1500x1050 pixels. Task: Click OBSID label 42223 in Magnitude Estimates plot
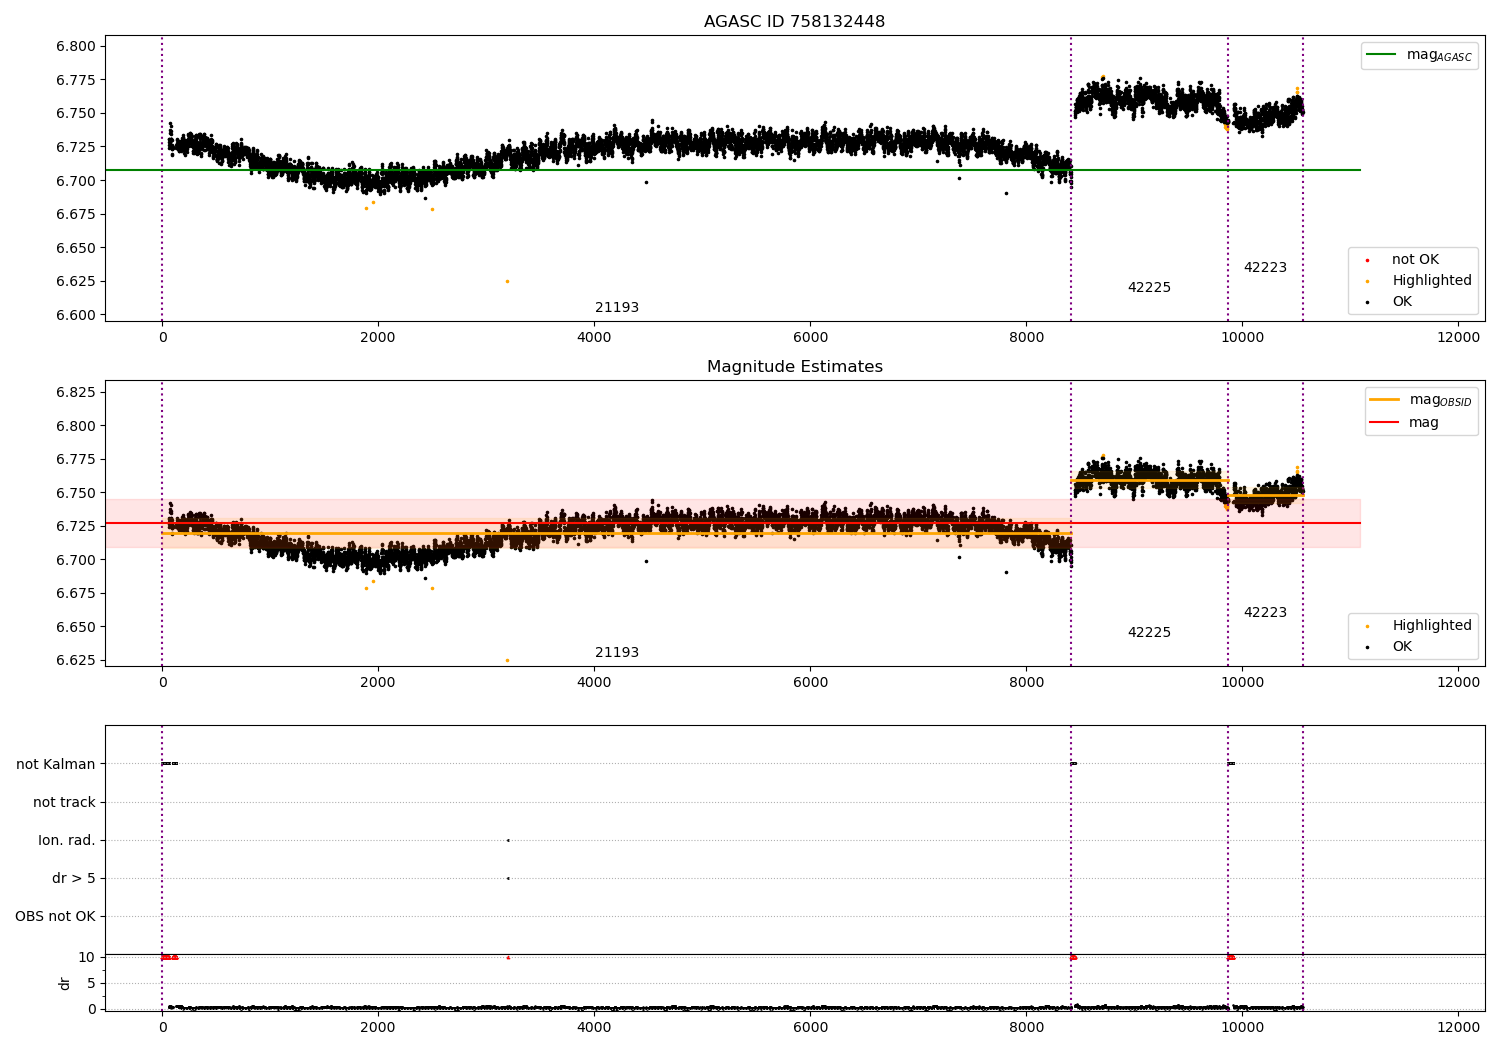pos(1265,613)
